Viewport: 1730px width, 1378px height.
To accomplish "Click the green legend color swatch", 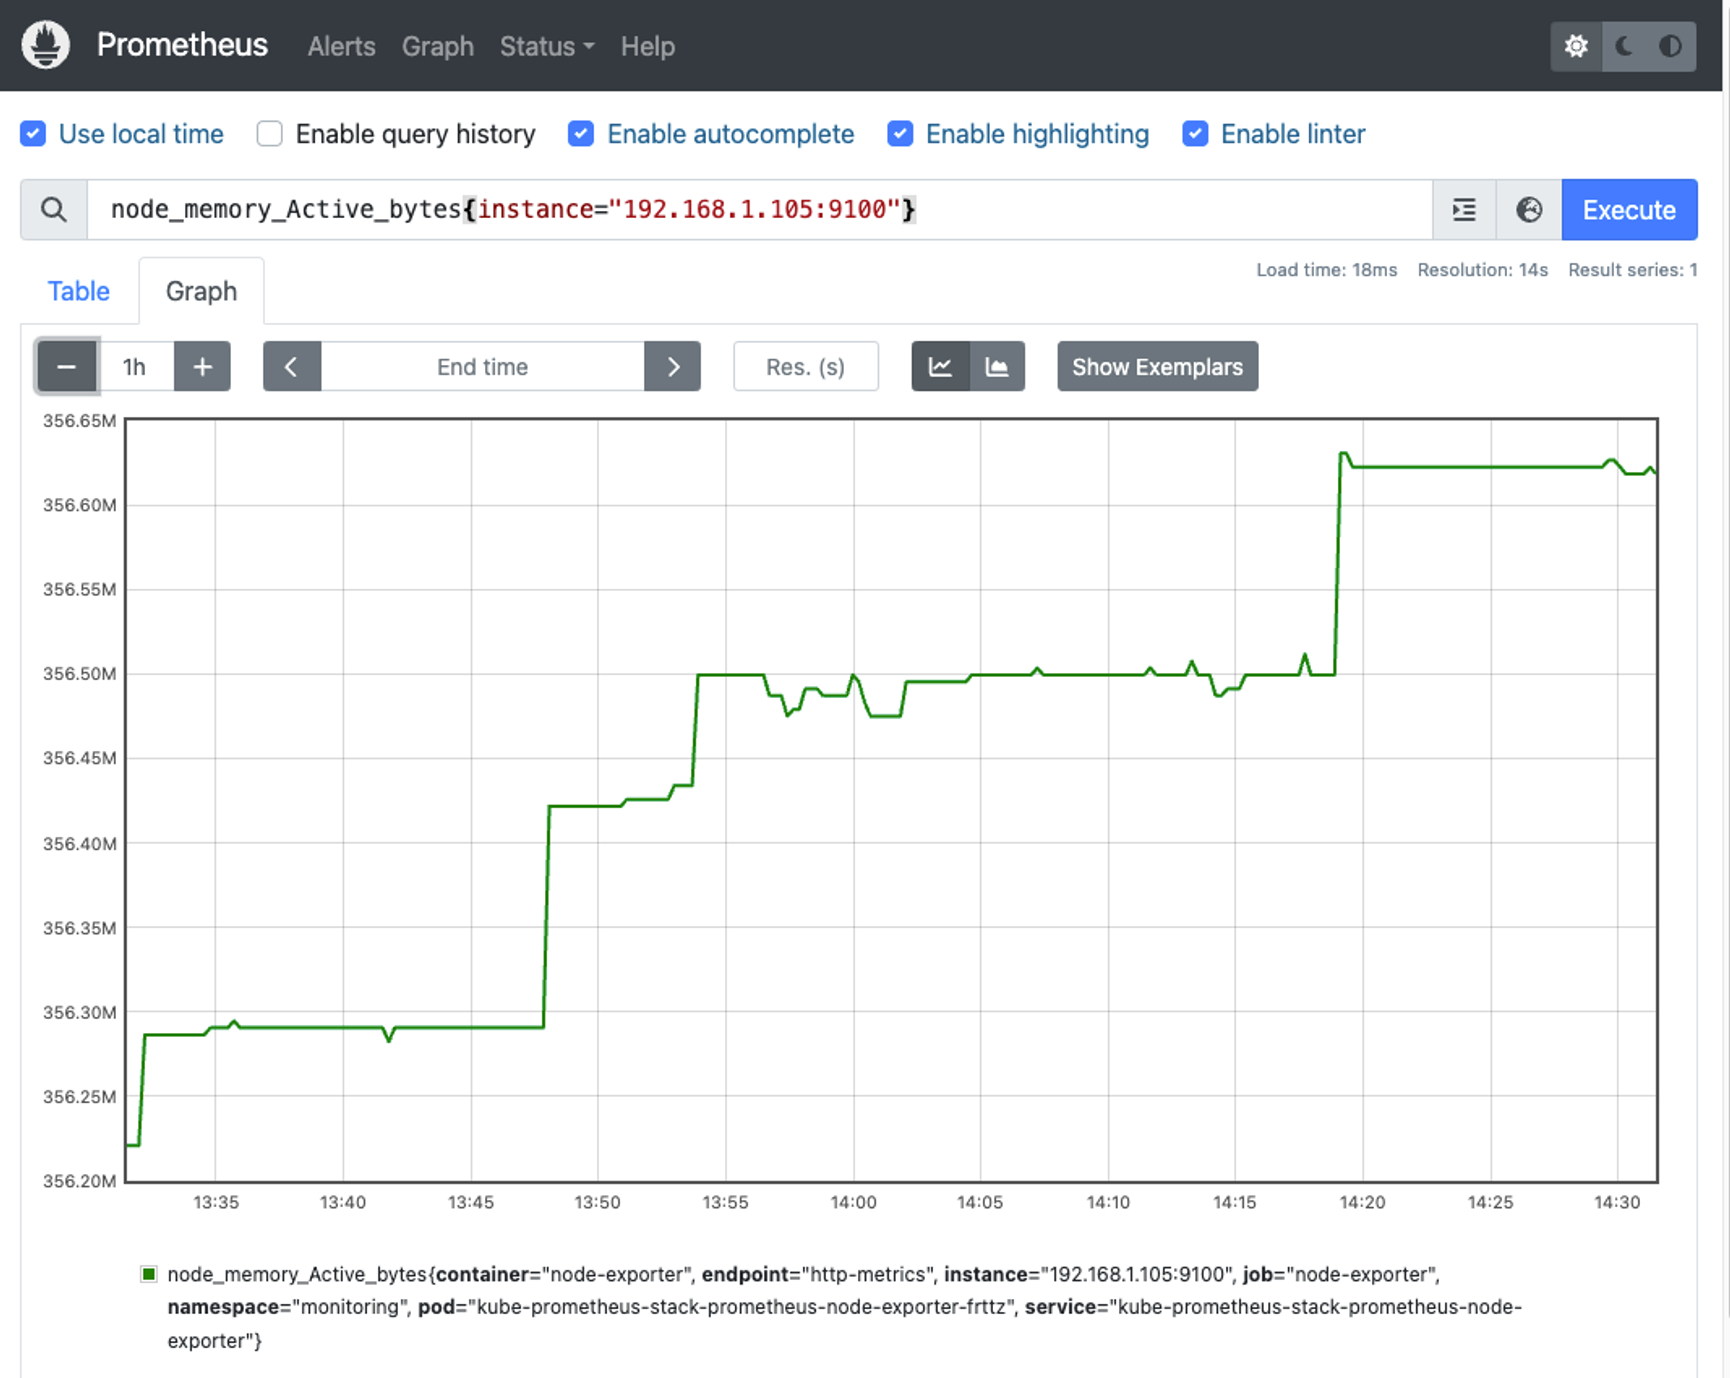I will (x=149, y=1274).
